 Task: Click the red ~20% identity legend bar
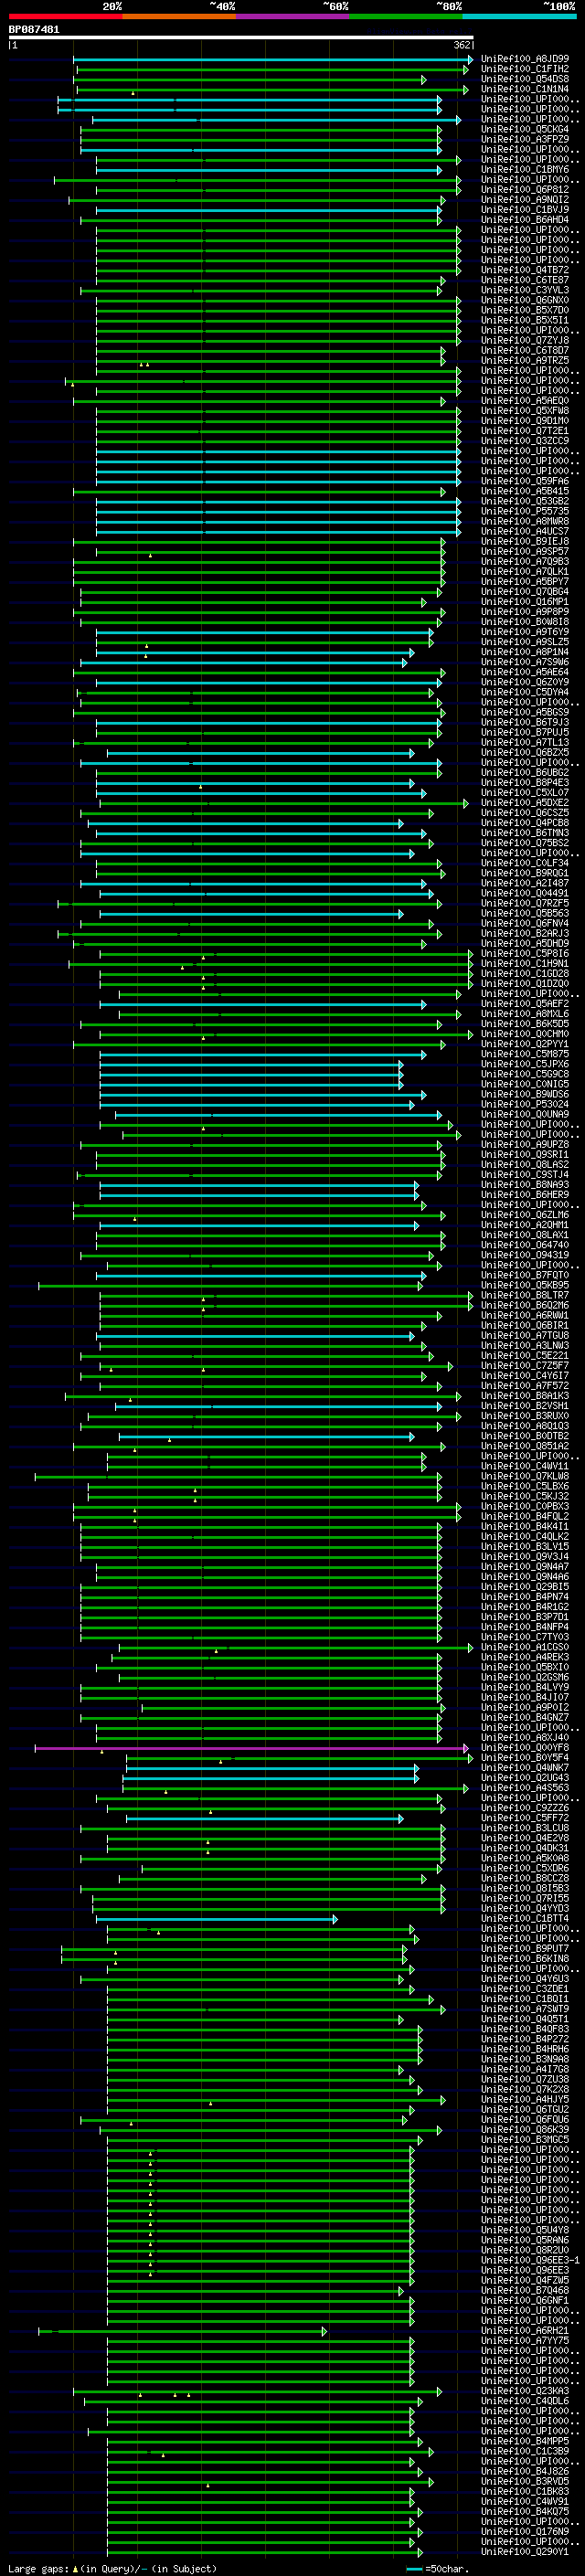click(65, 16)
